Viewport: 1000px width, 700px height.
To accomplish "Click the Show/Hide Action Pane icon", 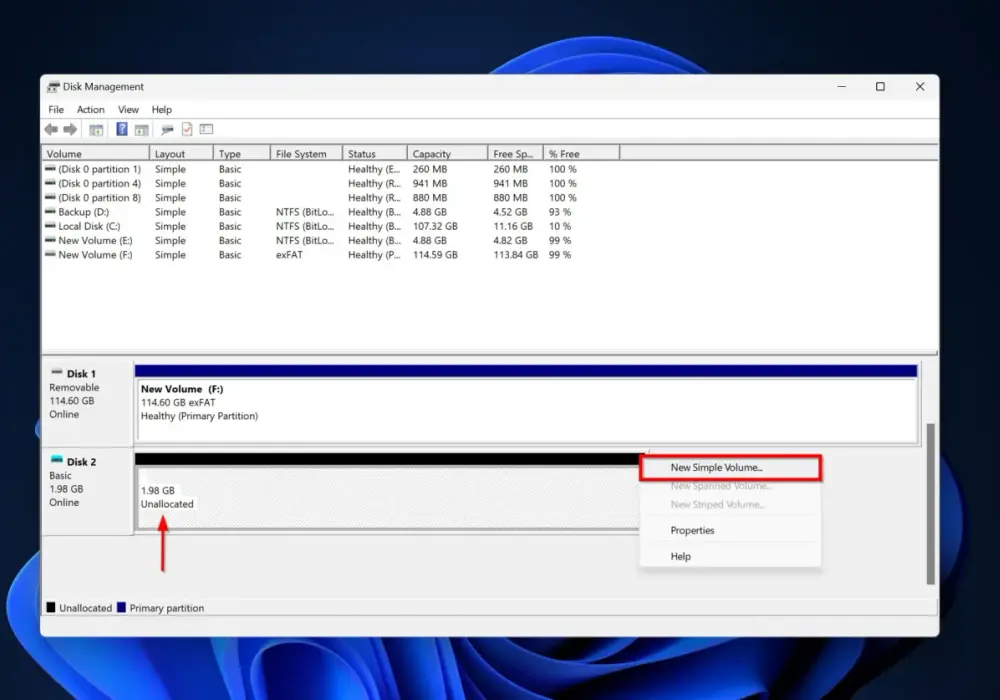I will point(142,130).
